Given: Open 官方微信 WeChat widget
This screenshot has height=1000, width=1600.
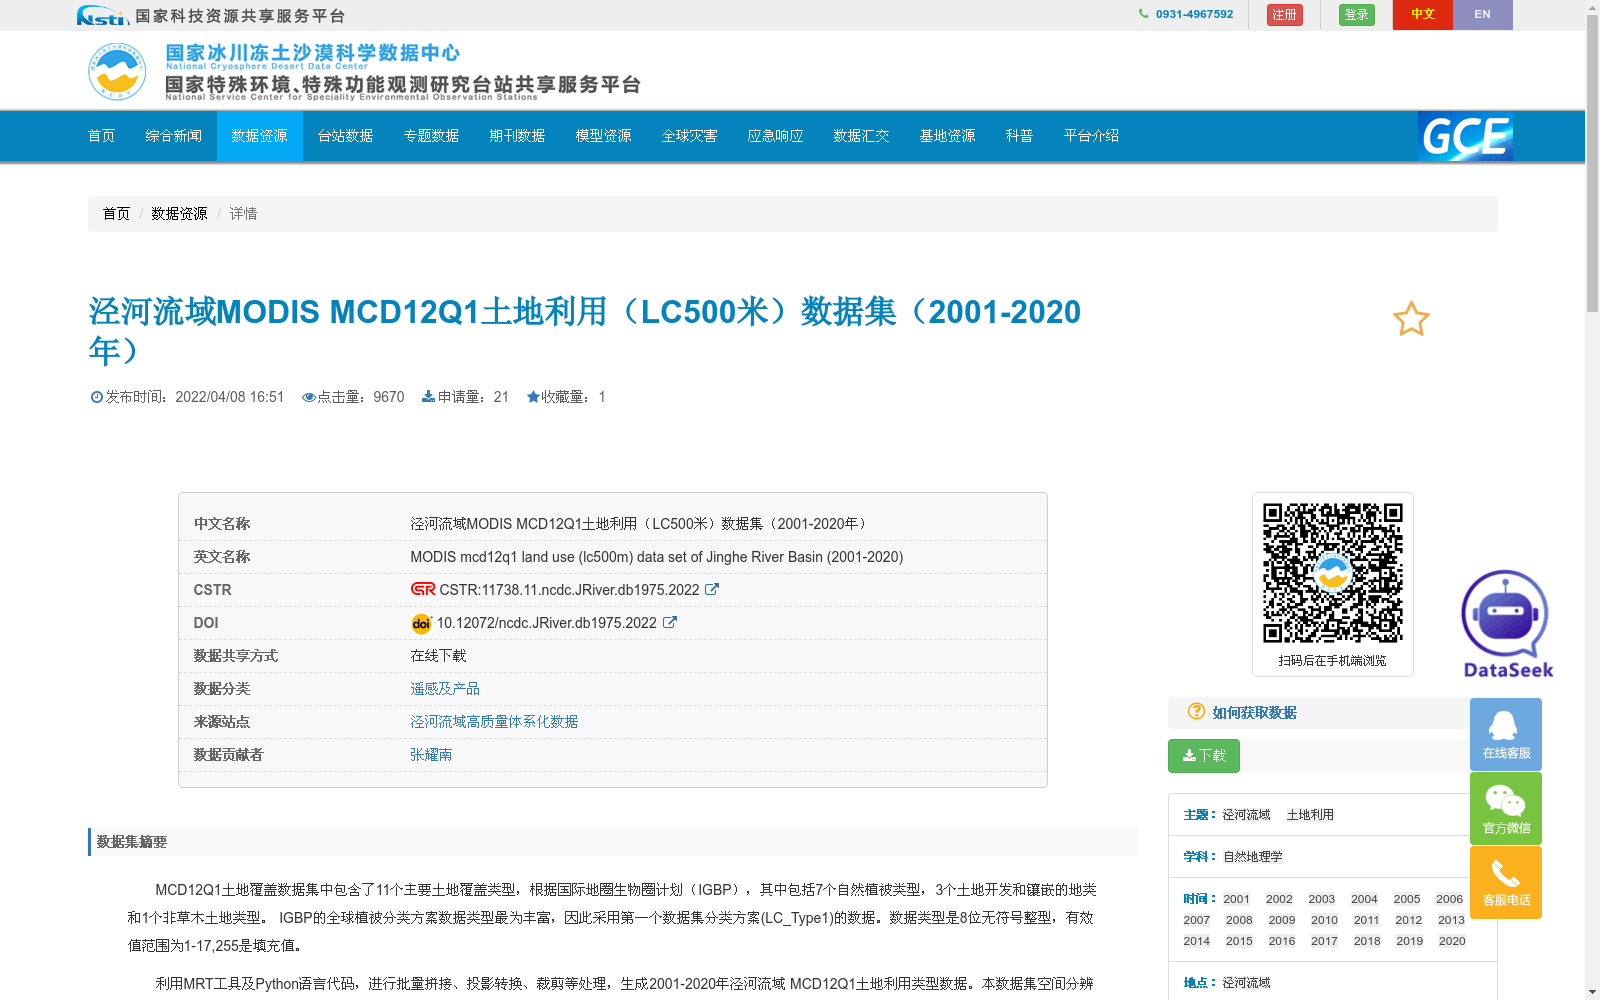Looking at the screenshot, I should (x=1506, y=808).
